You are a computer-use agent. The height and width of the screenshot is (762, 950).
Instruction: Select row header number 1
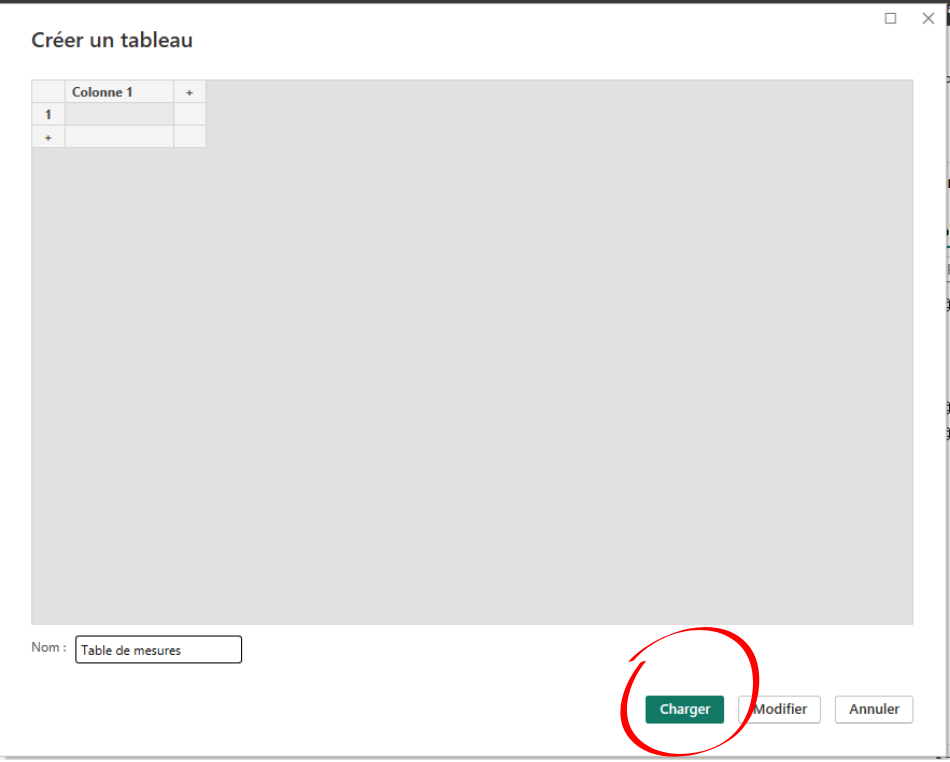point(48,114)
